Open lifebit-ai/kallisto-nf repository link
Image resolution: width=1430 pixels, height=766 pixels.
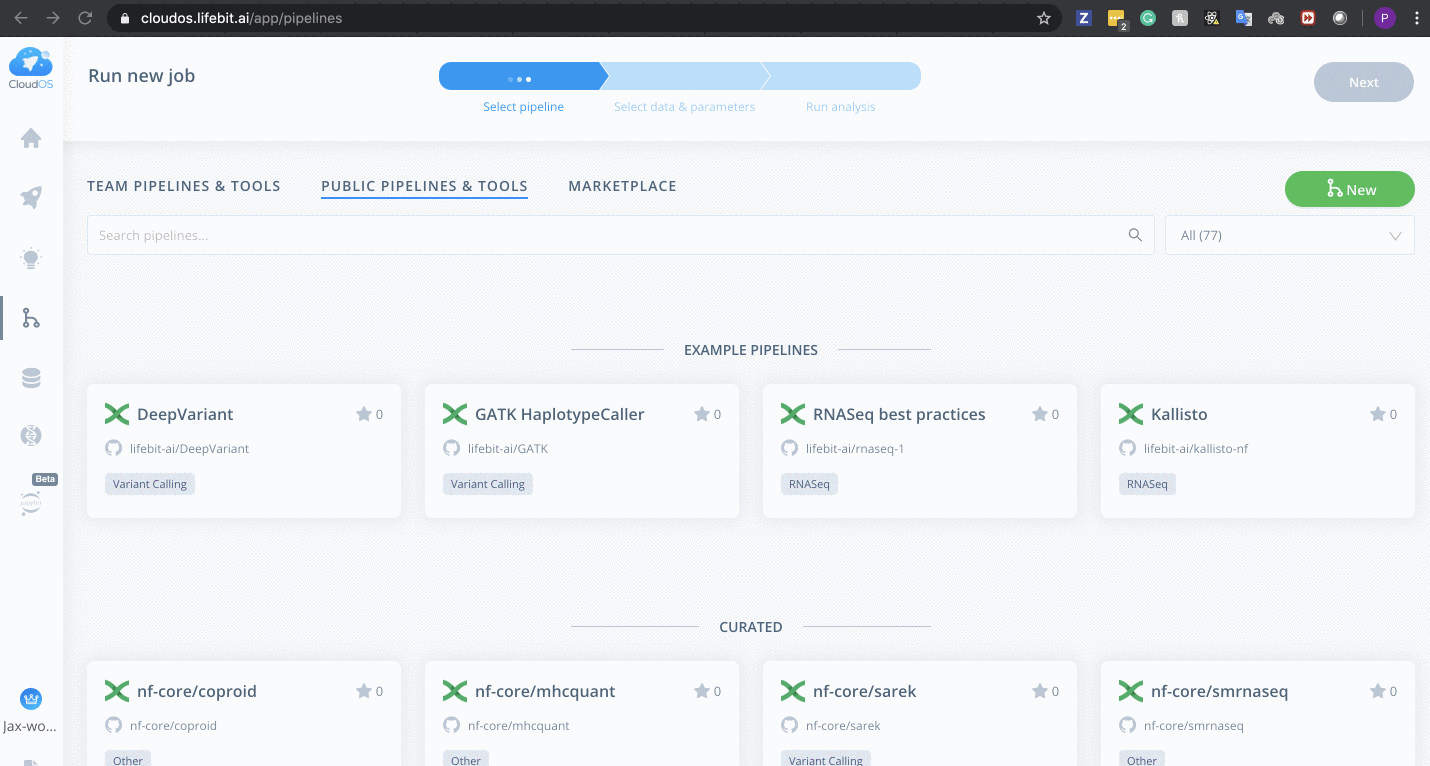click(x=1196, y=448)
